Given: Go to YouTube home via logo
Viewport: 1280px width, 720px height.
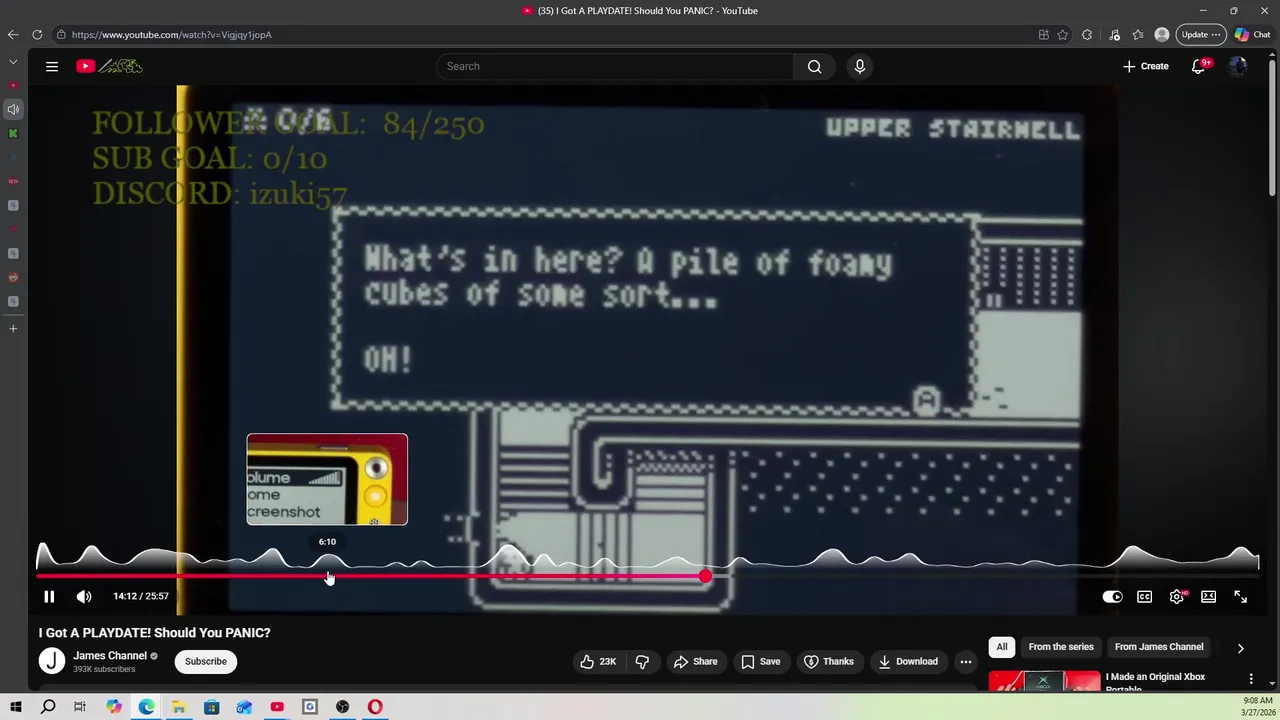Looking at the screenshot, I should pos(110,66).
